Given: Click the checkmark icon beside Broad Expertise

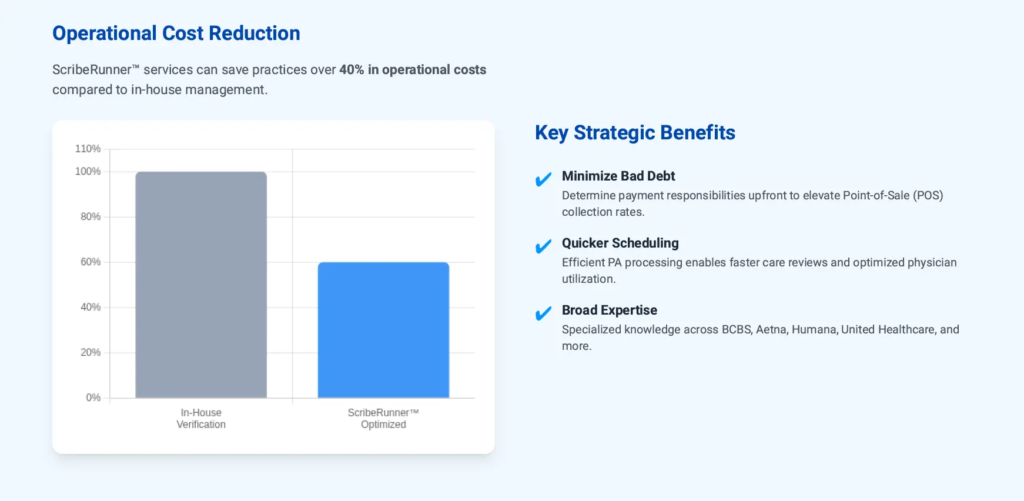Looking at the screenshot, I should 544,314.
